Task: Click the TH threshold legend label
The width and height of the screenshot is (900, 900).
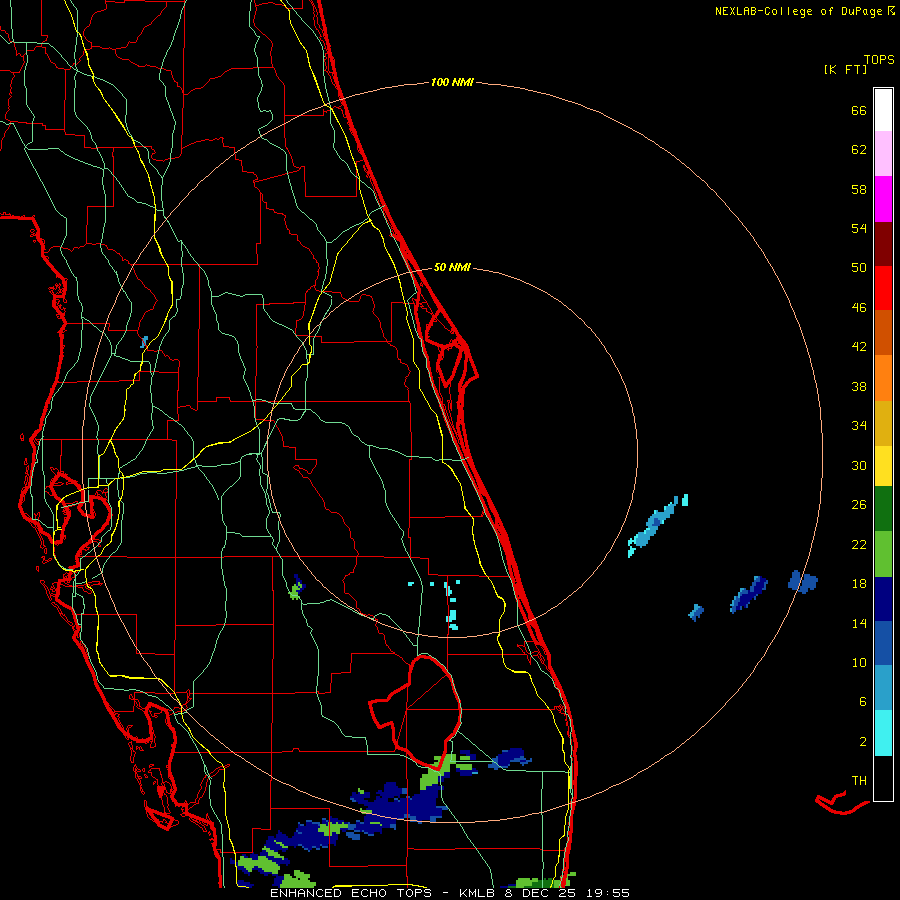Action: pos(859,781)
